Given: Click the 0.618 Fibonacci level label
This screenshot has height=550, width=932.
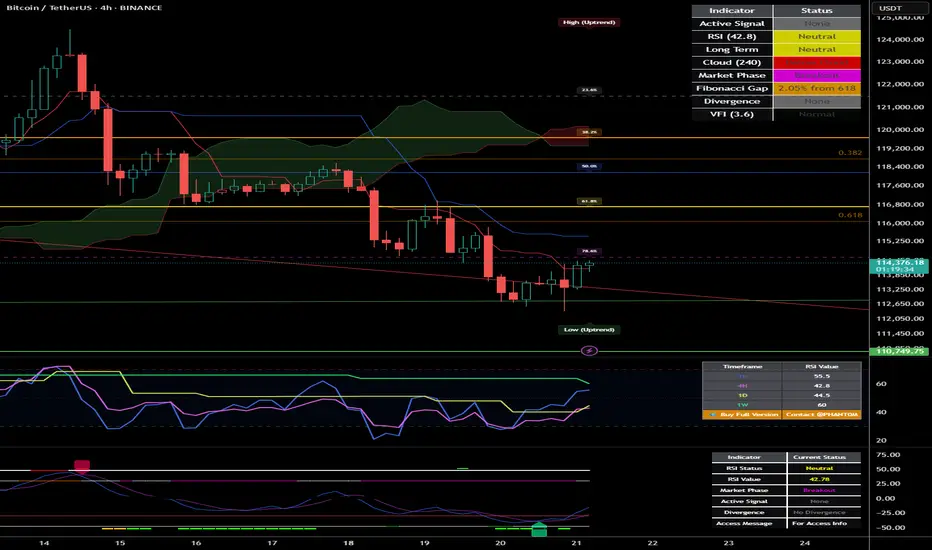Looking at the screenshot, I should [x=847, y=215].
